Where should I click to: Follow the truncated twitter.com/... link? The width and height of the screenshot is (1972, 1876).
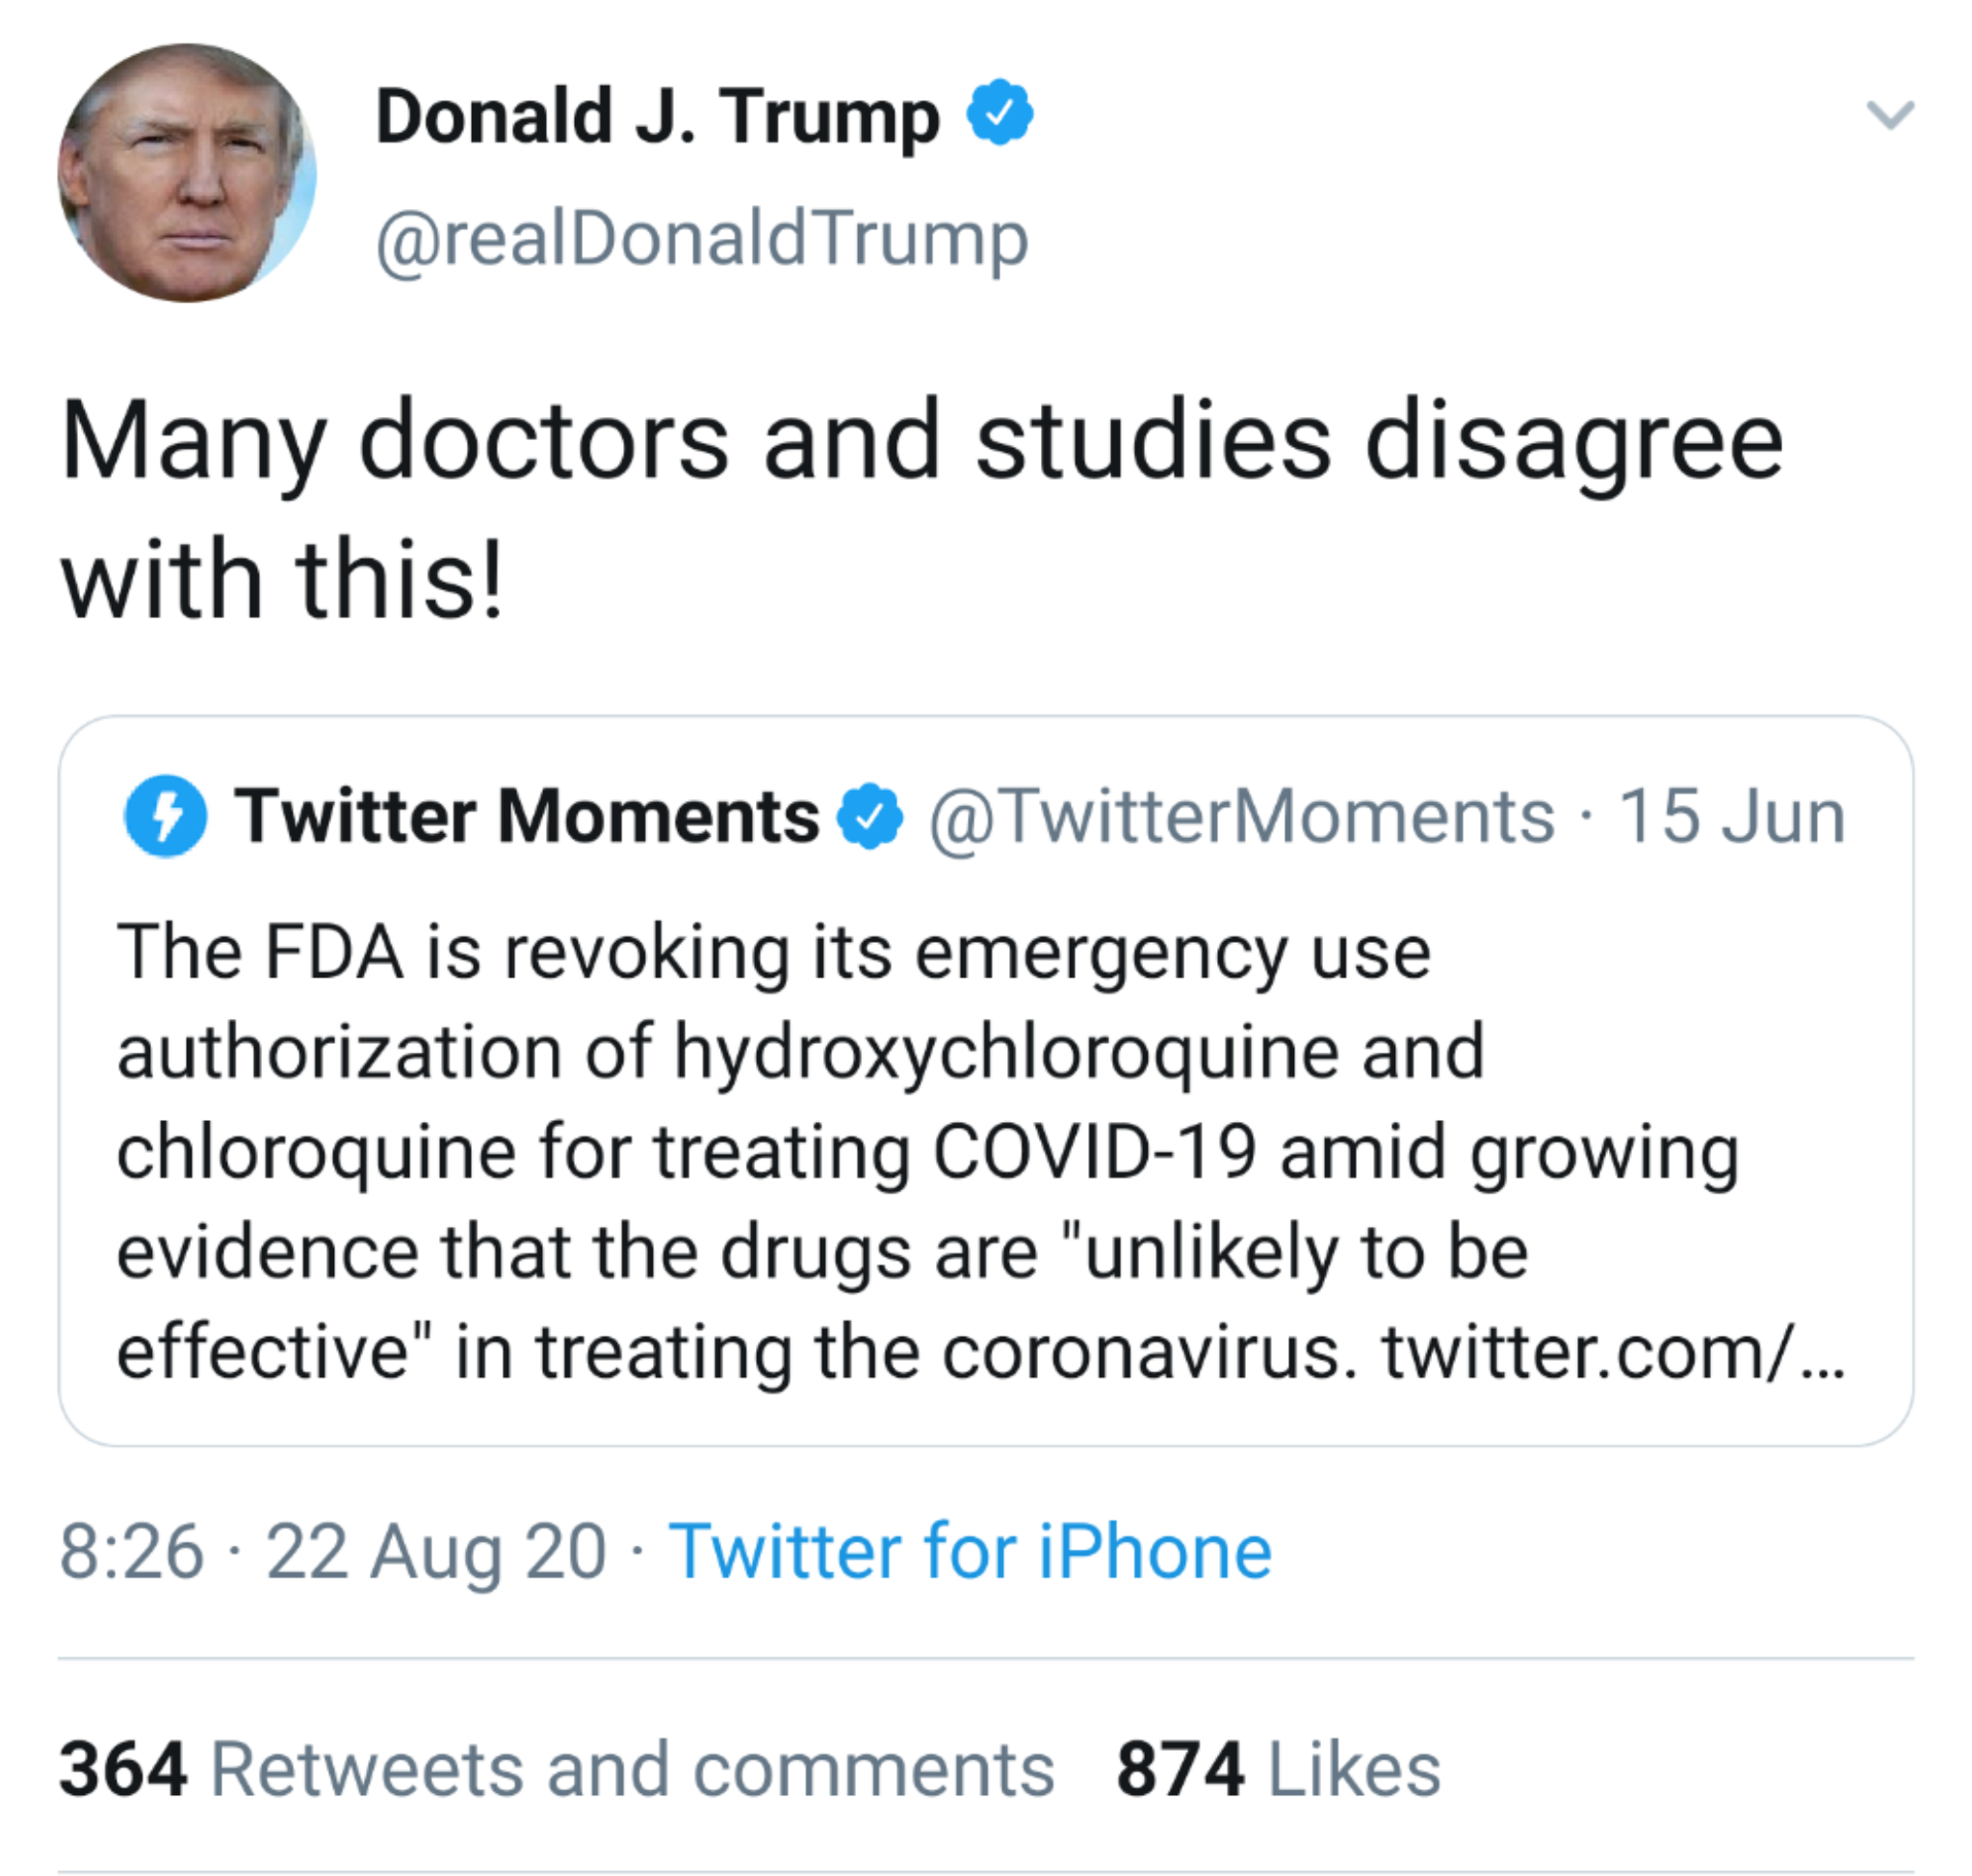(x=1613, y=1352)
